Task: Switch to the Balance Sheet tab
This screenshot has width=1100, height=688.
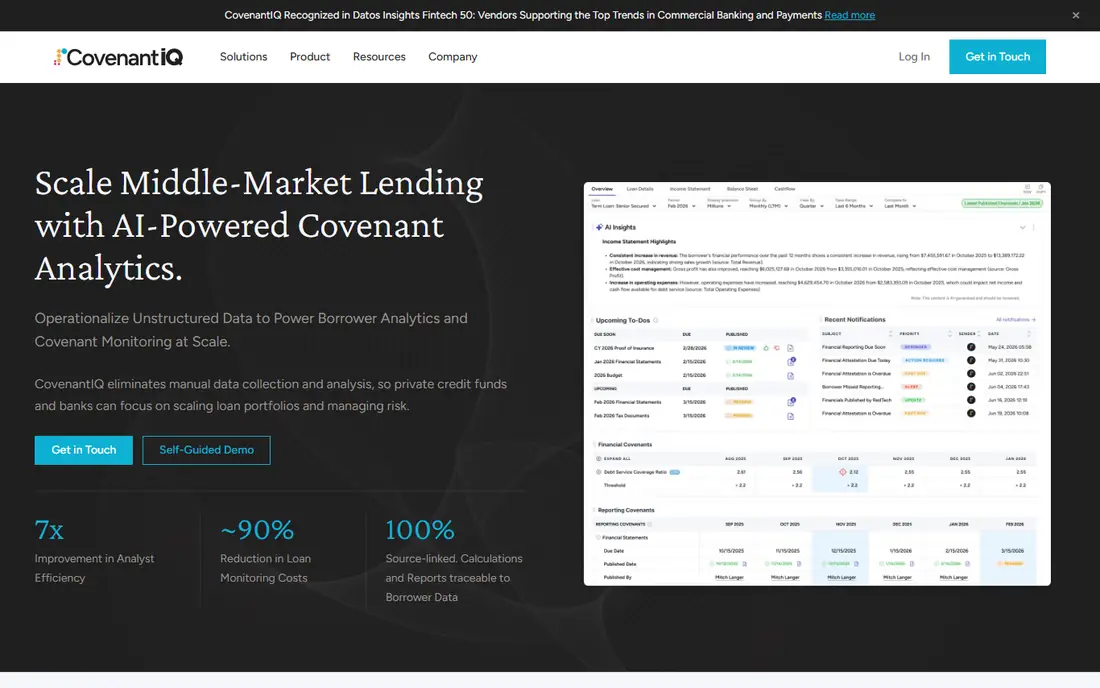Action: click(742, 189)
